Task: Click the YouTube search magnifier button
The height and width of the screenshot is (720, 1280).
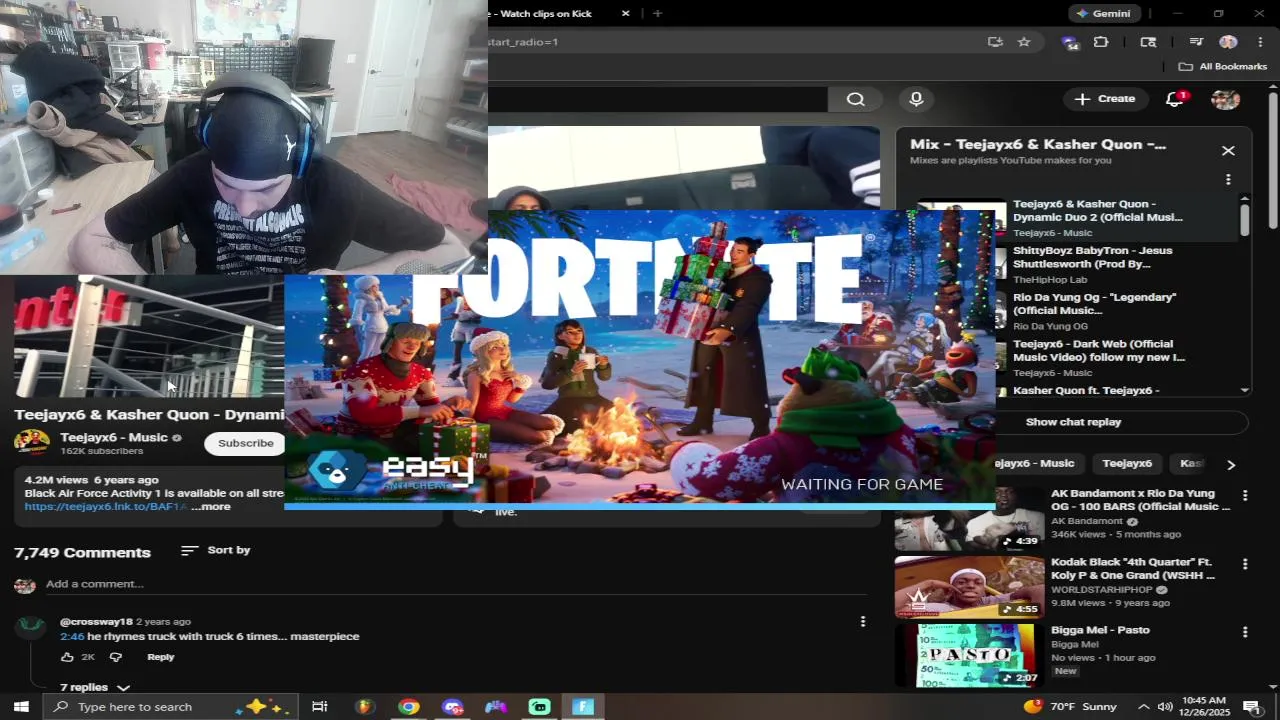Action: [x=855, y=99]
